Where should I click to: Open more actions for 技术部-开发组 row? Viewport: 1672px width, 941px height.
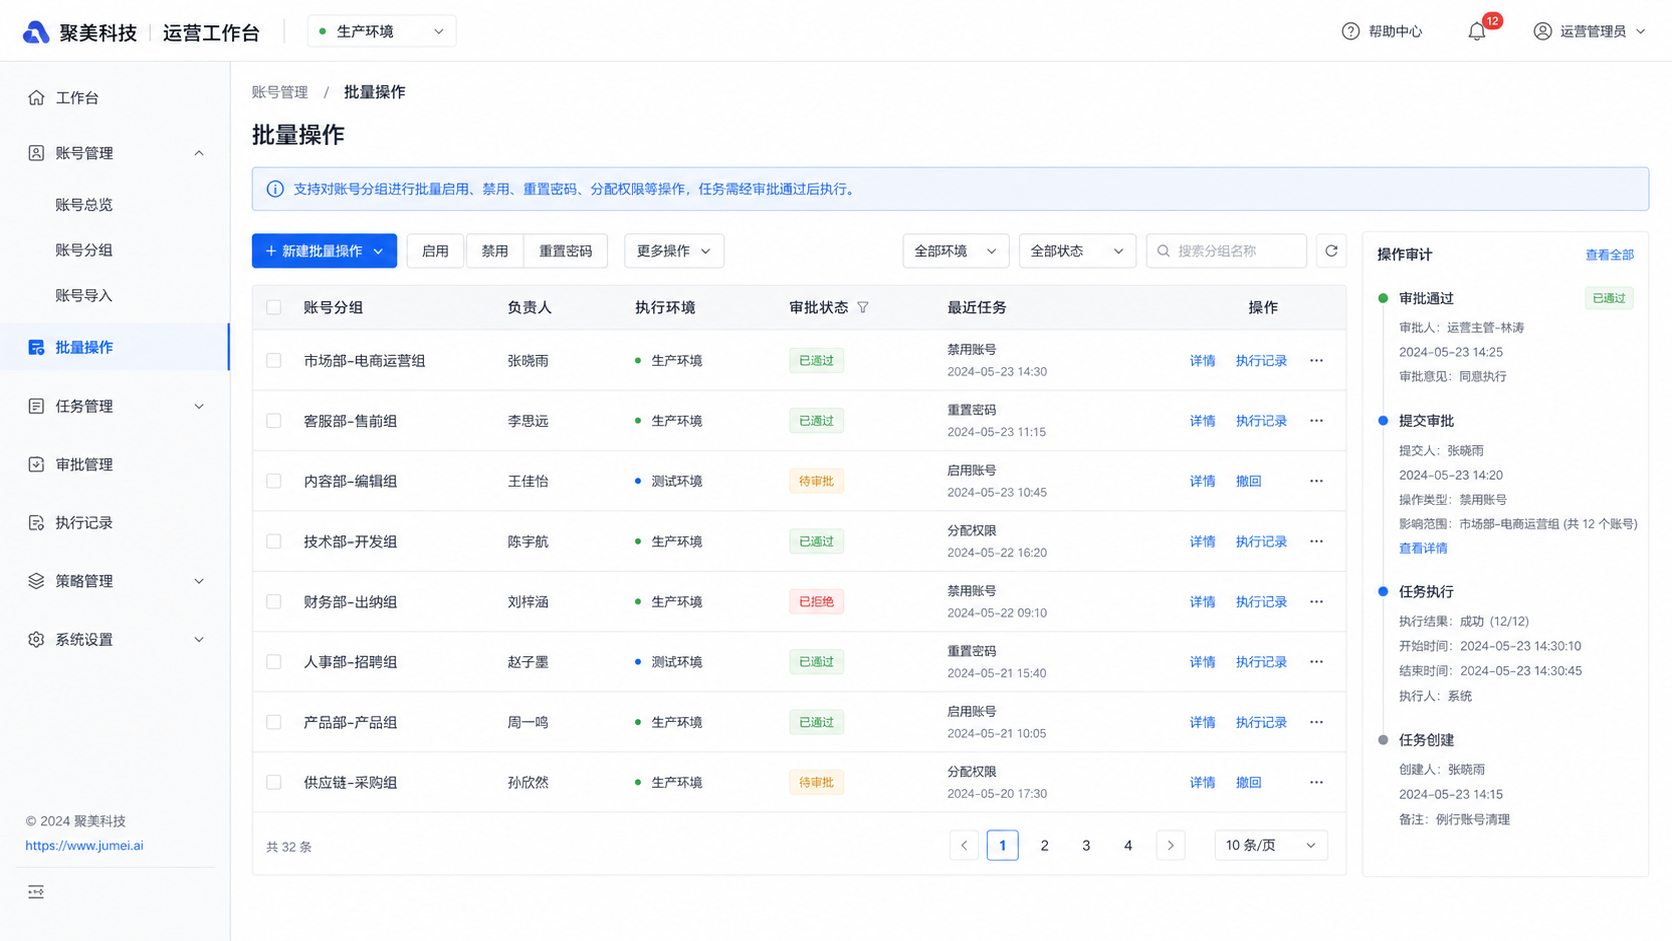pyautogui.click(x=1316, y=541)
